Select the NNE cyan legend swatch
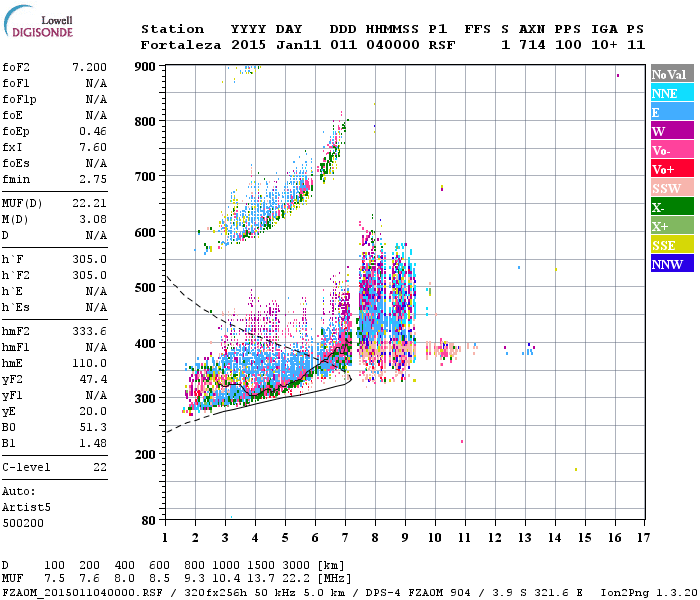This screenshot has height=600, width=700. 672,93
